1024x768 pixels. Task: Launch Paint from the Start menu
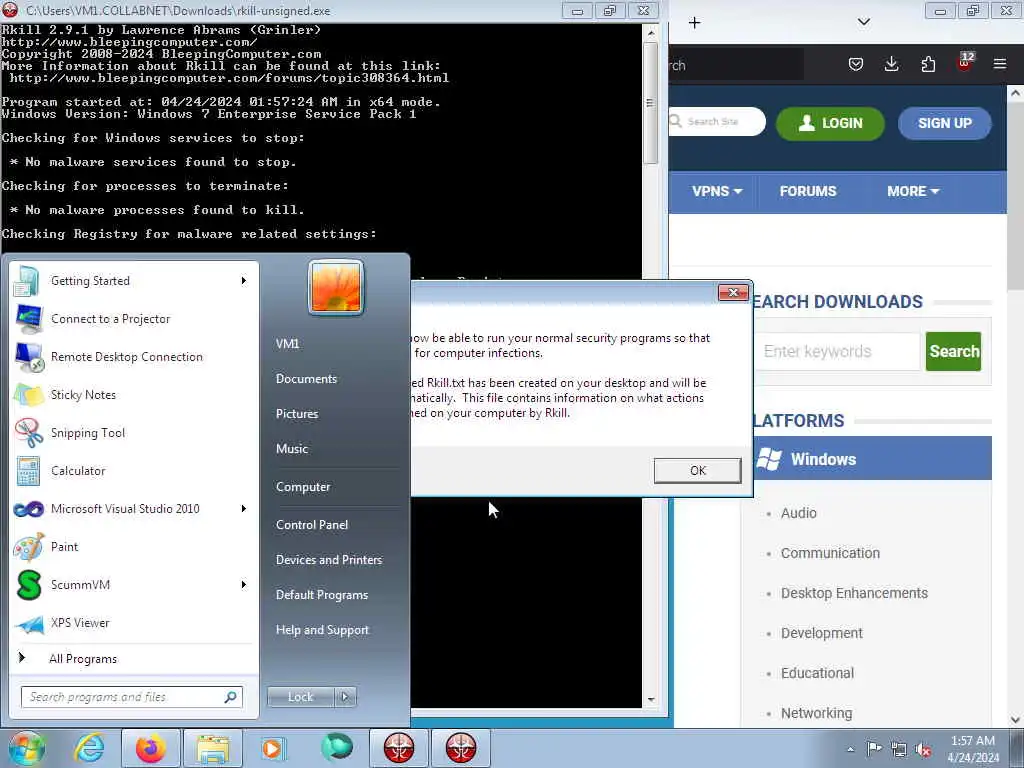tap(134, 547)
